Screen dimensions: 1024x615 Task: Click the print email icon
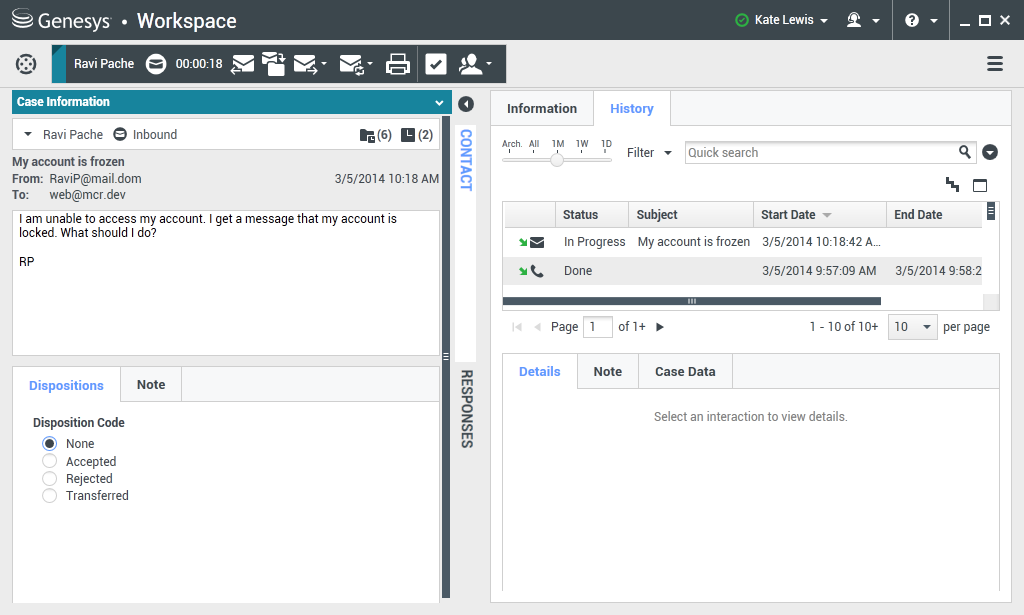398,64
